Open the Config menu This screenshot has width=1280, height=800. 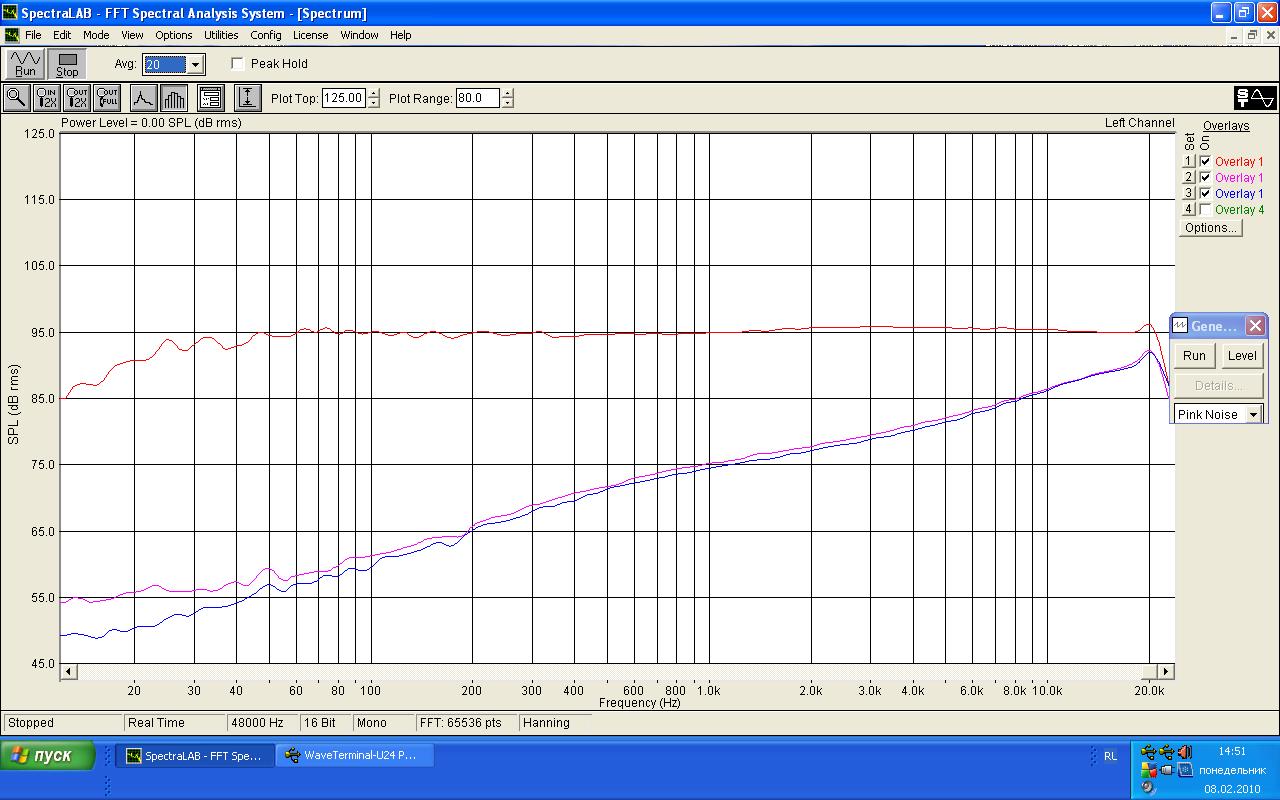(265, 35)
